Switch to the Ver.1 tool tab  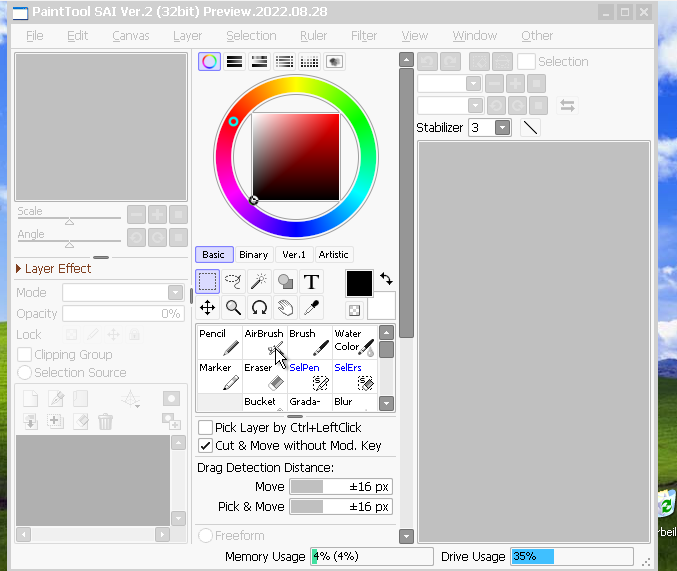pyautogui.click(x=294, y=254)
